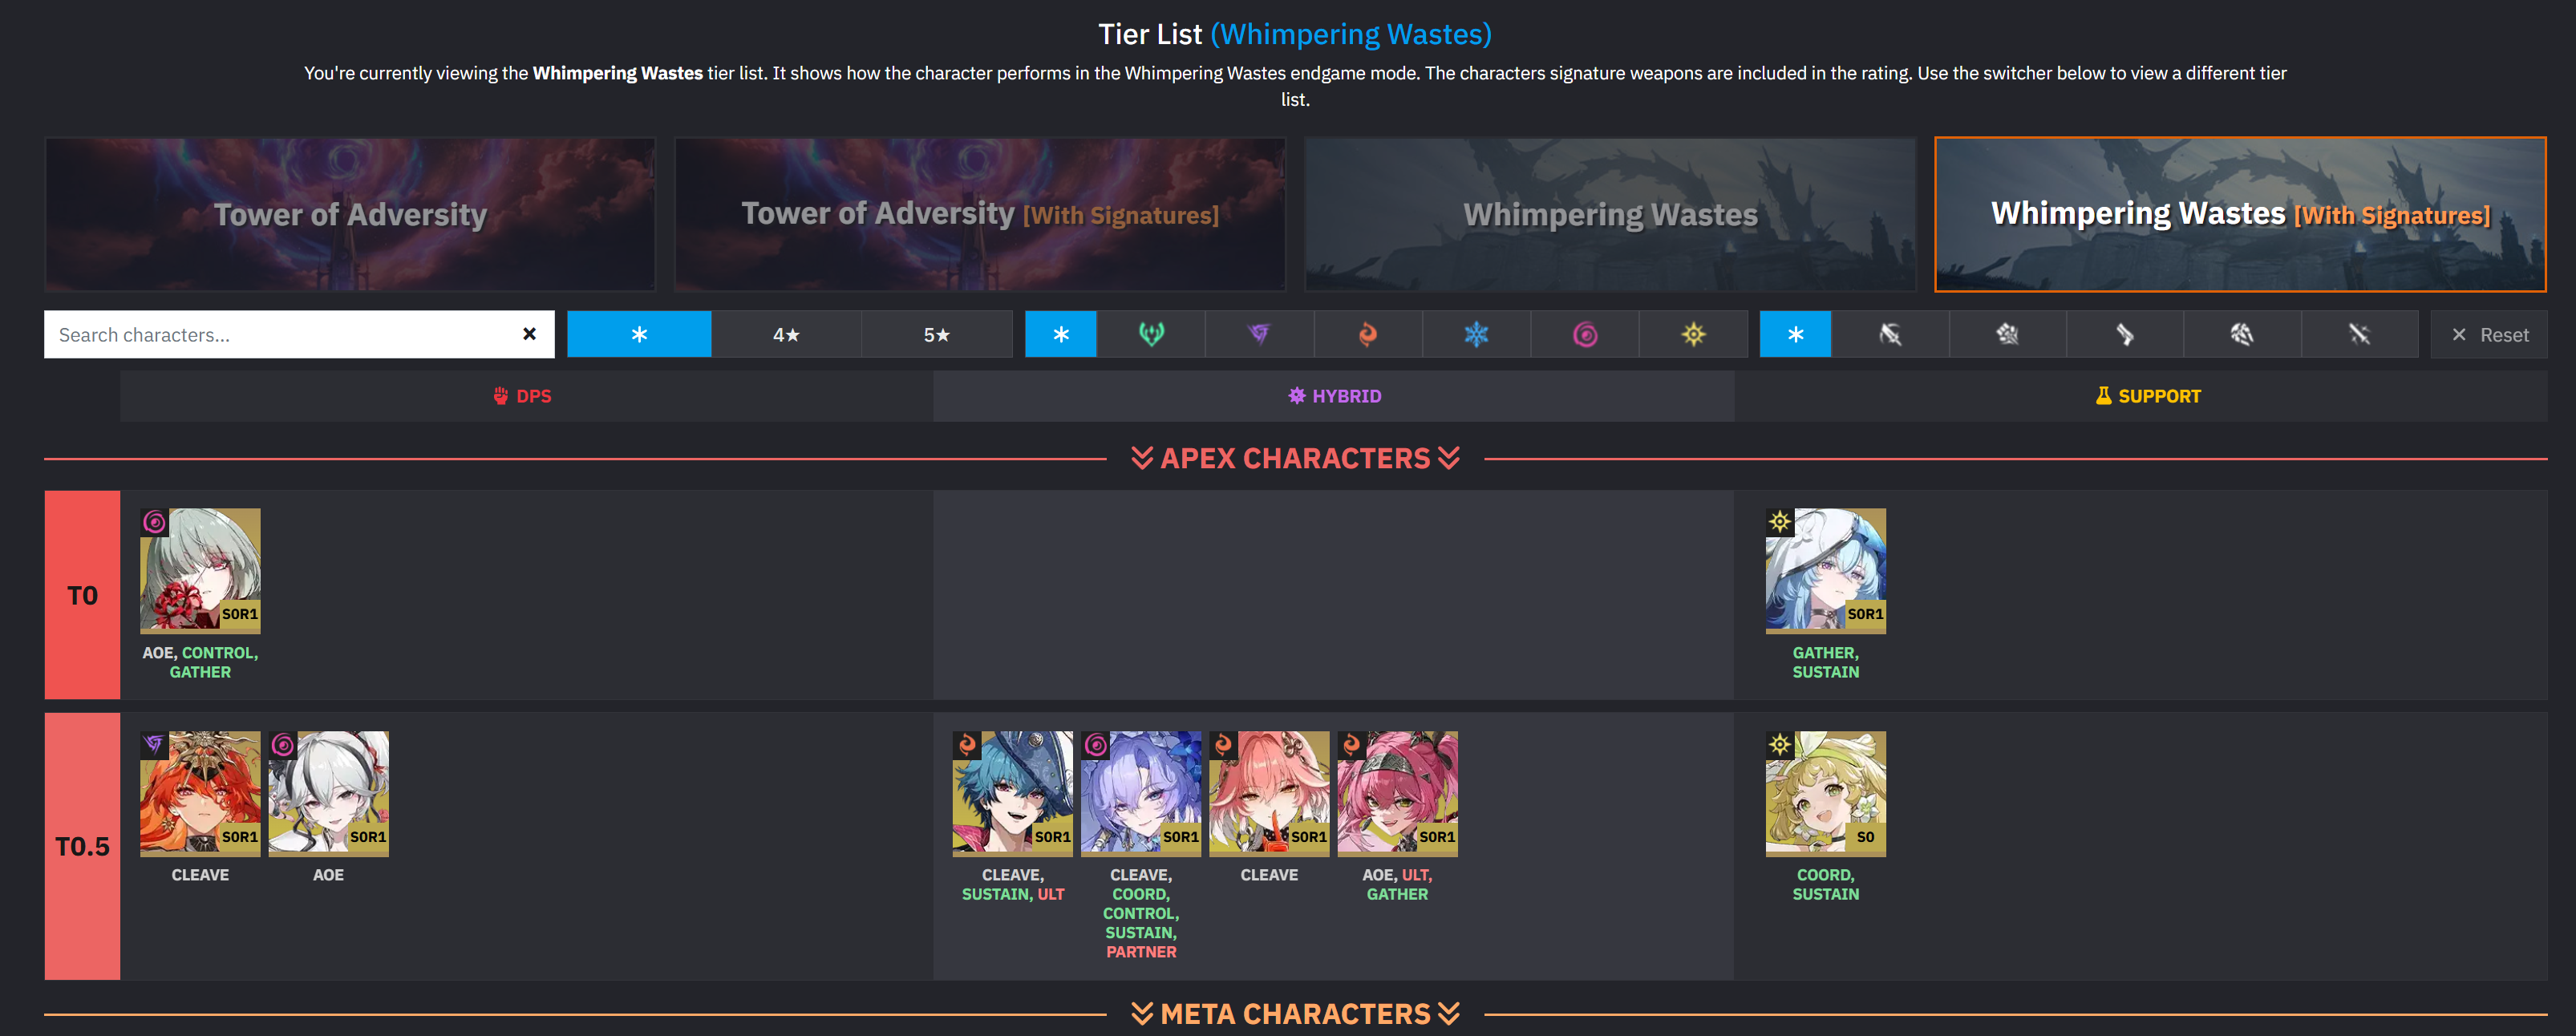Expand the META CHARACTERS section

1295,1013
